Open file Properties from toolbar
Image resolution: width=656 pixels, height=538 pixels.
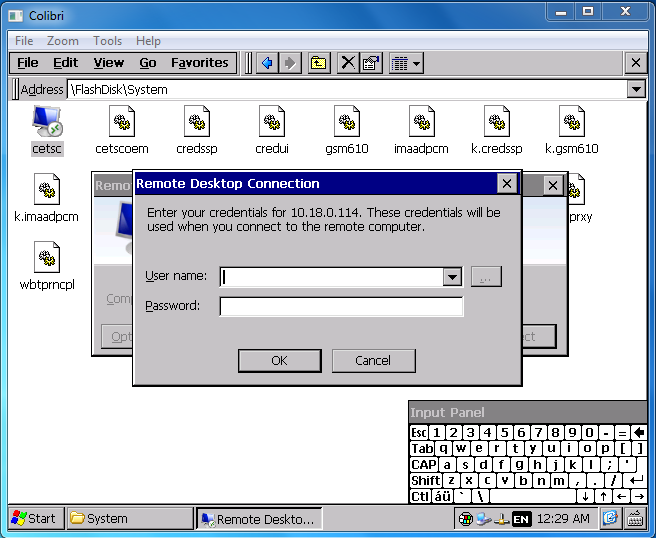371,63
